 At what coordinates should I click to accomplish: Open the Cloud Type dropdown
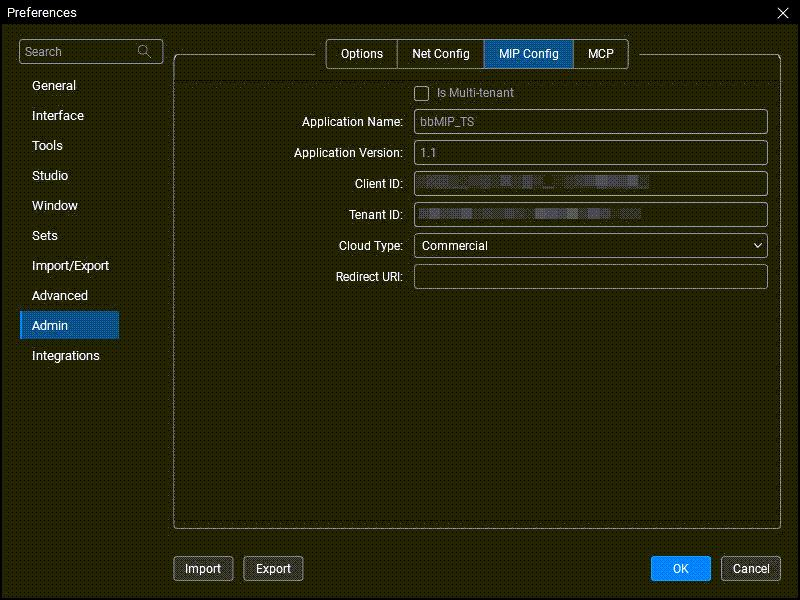(x=590, y=246)
